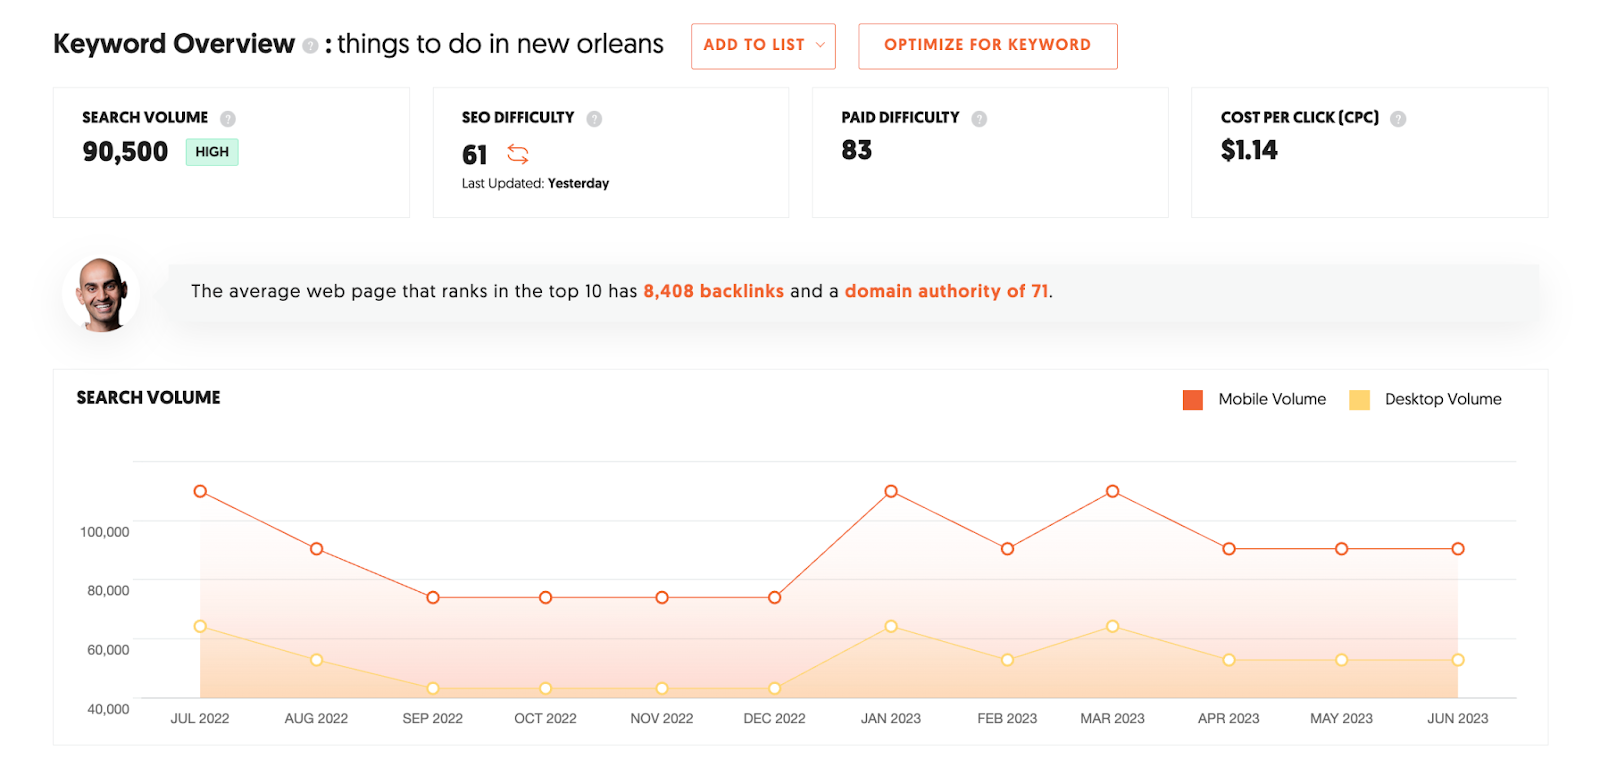Click the SEO Difficulty refresh arrows icon
The image size is (1600, 766).
click(518, 154)
